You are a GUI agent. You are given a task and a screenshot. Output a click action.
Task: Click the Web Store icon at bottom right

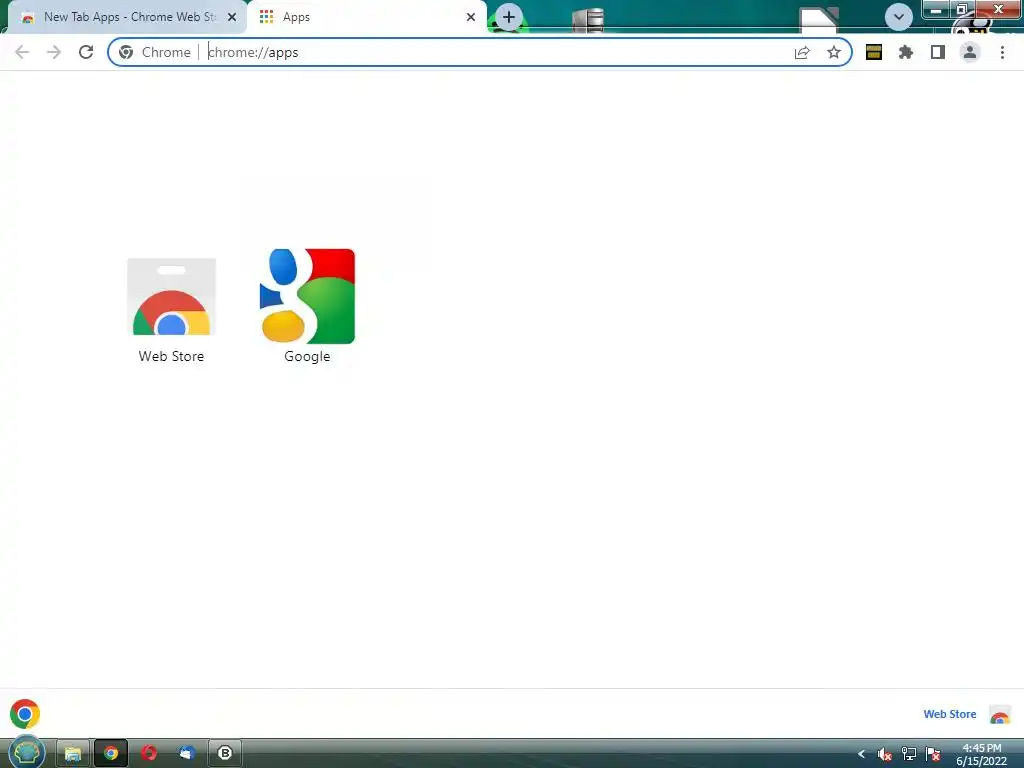[x=1000, y=714]
